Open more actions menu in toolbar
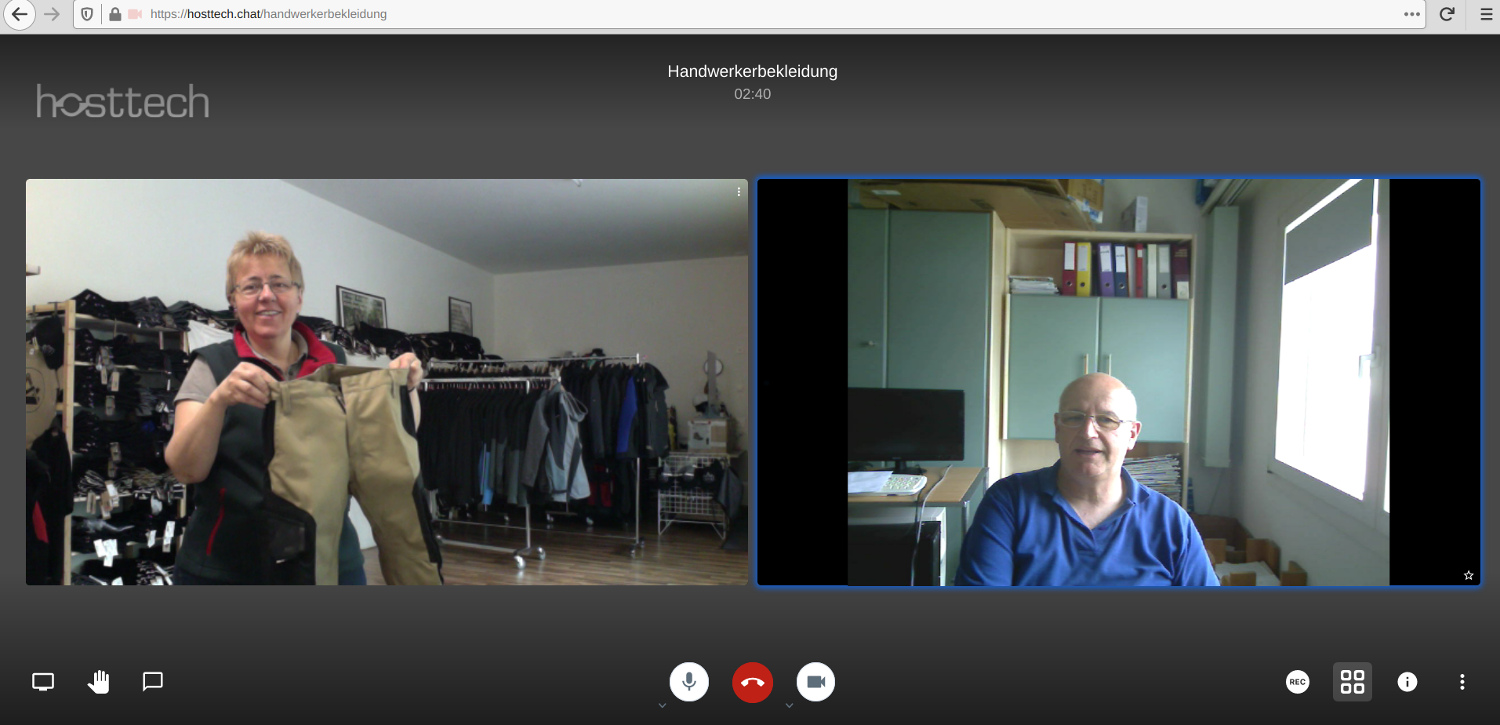This screenshot has height=725, width=1500. pyautogui.click(x=1462, y=682)
